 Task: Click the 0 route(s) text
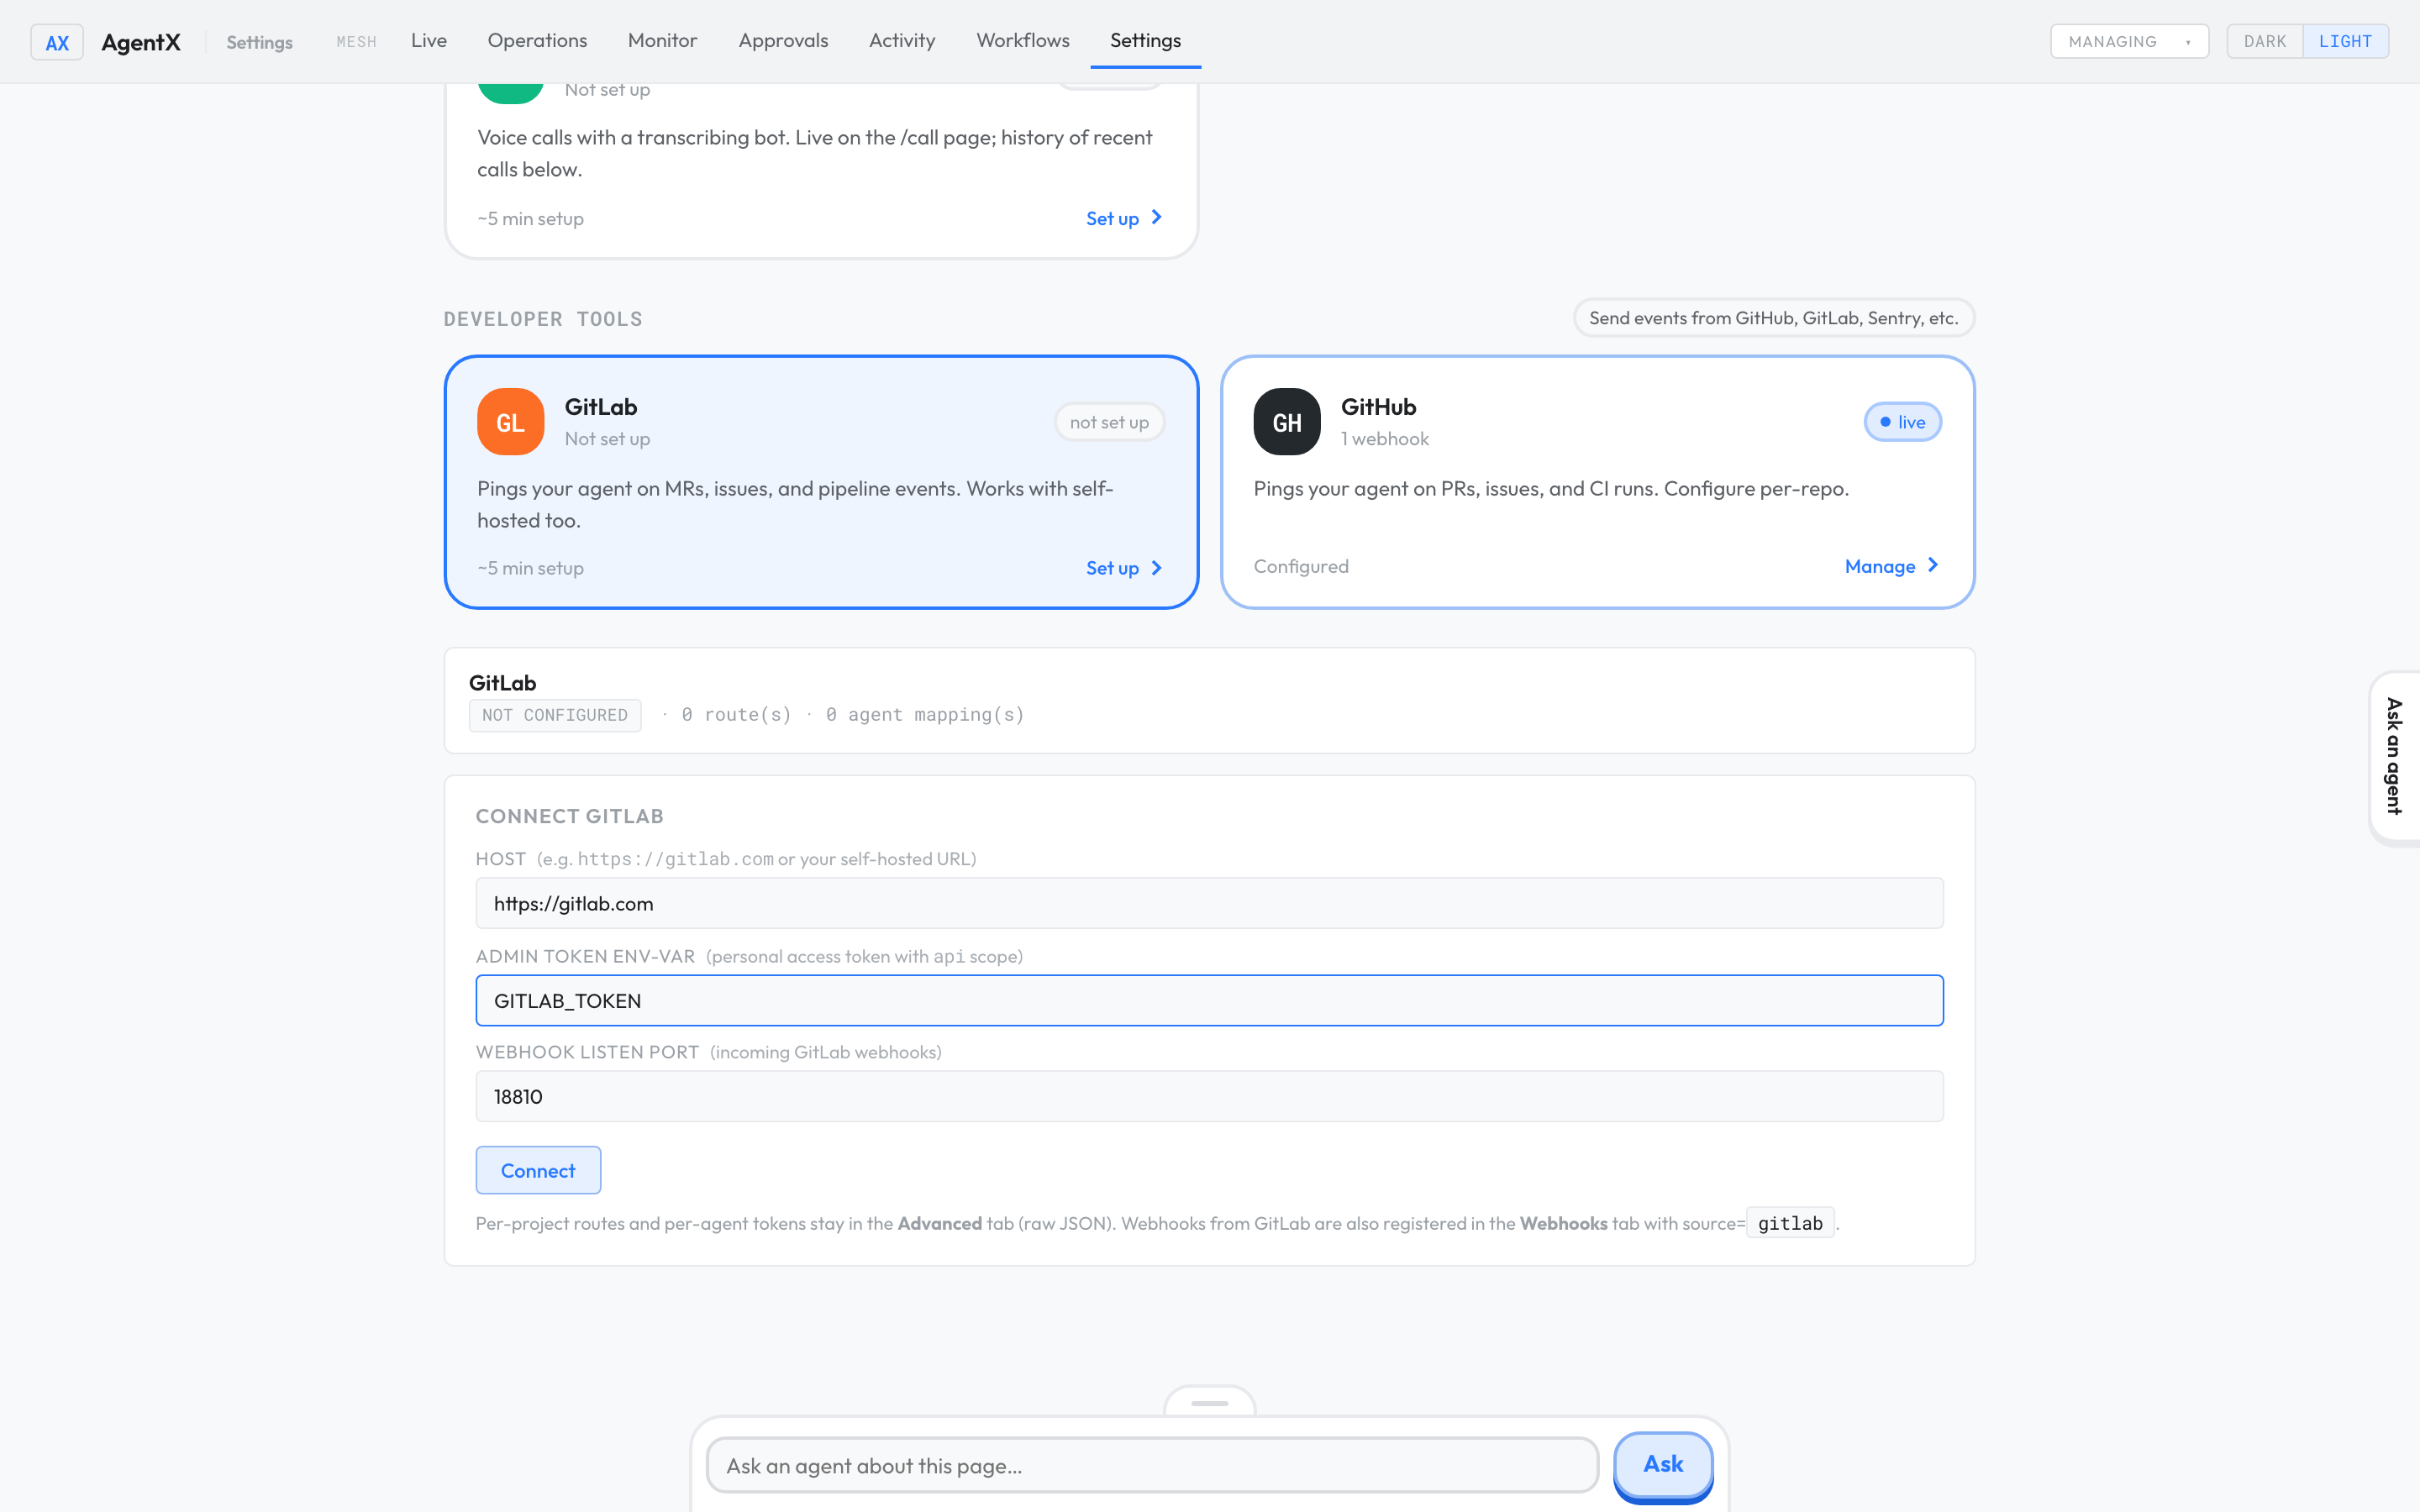(x=736, y=715)
